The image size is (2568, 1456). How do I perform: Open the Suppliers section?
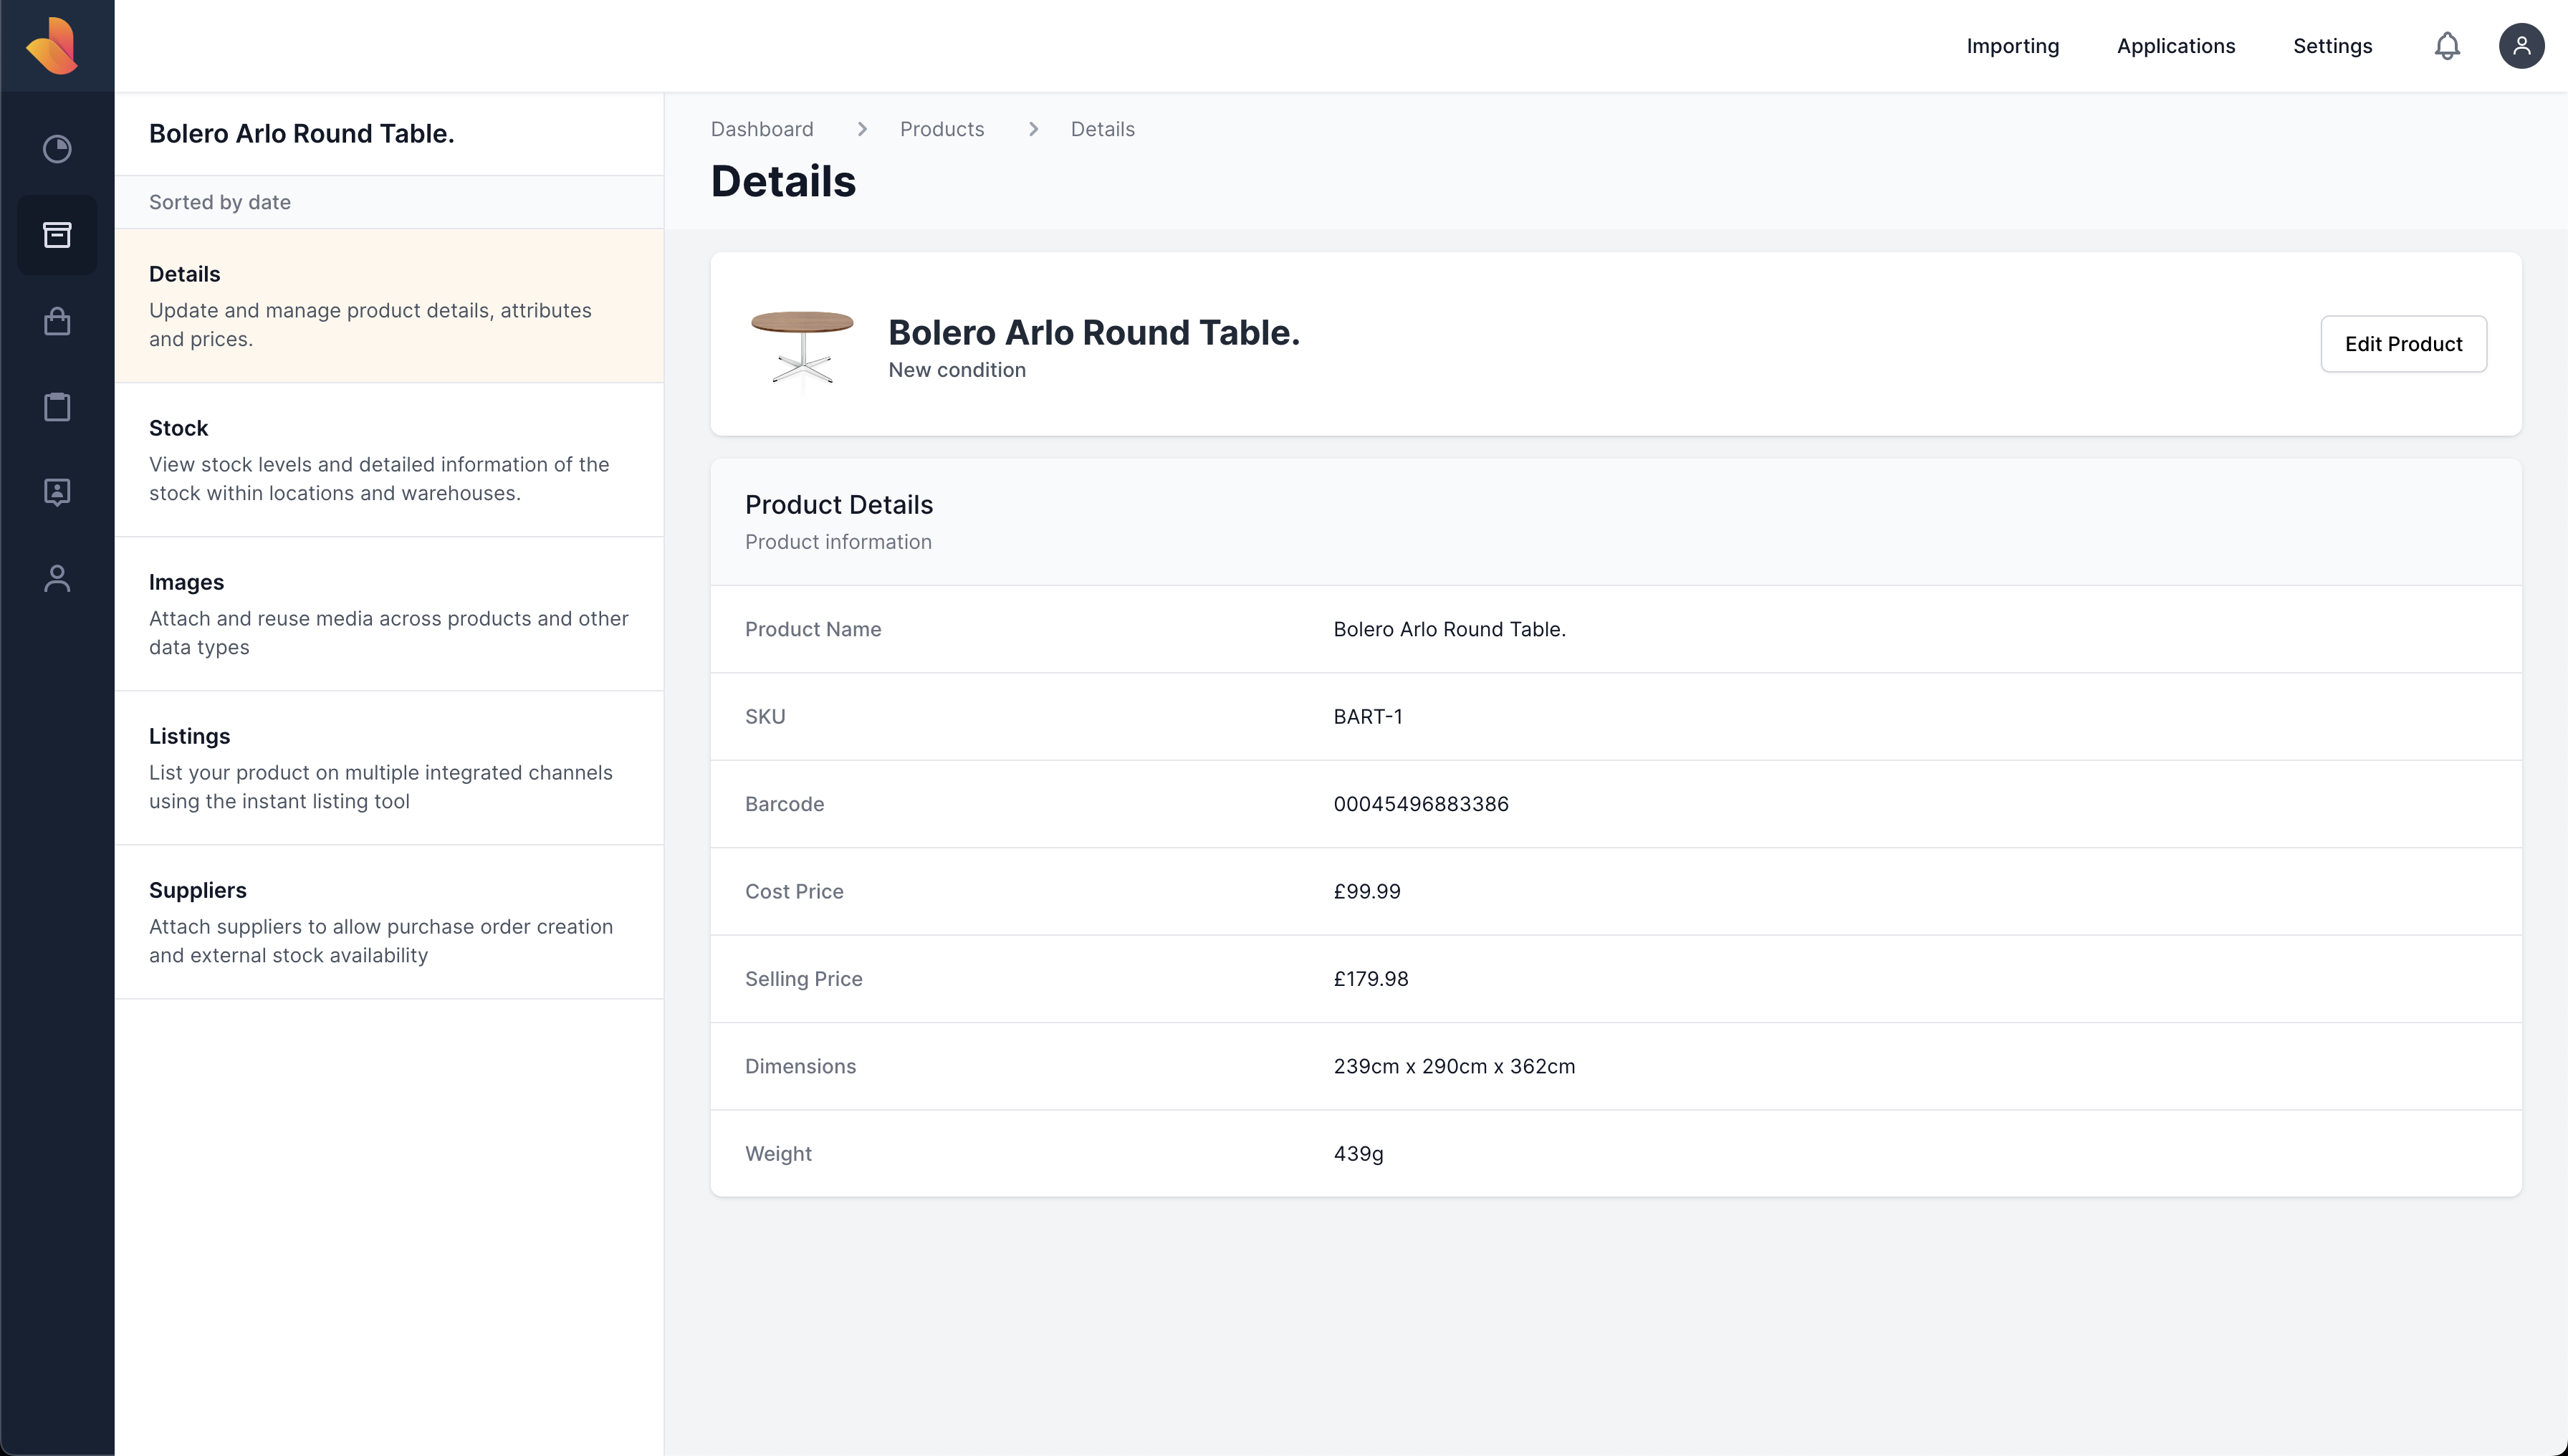tap(388, 922)
